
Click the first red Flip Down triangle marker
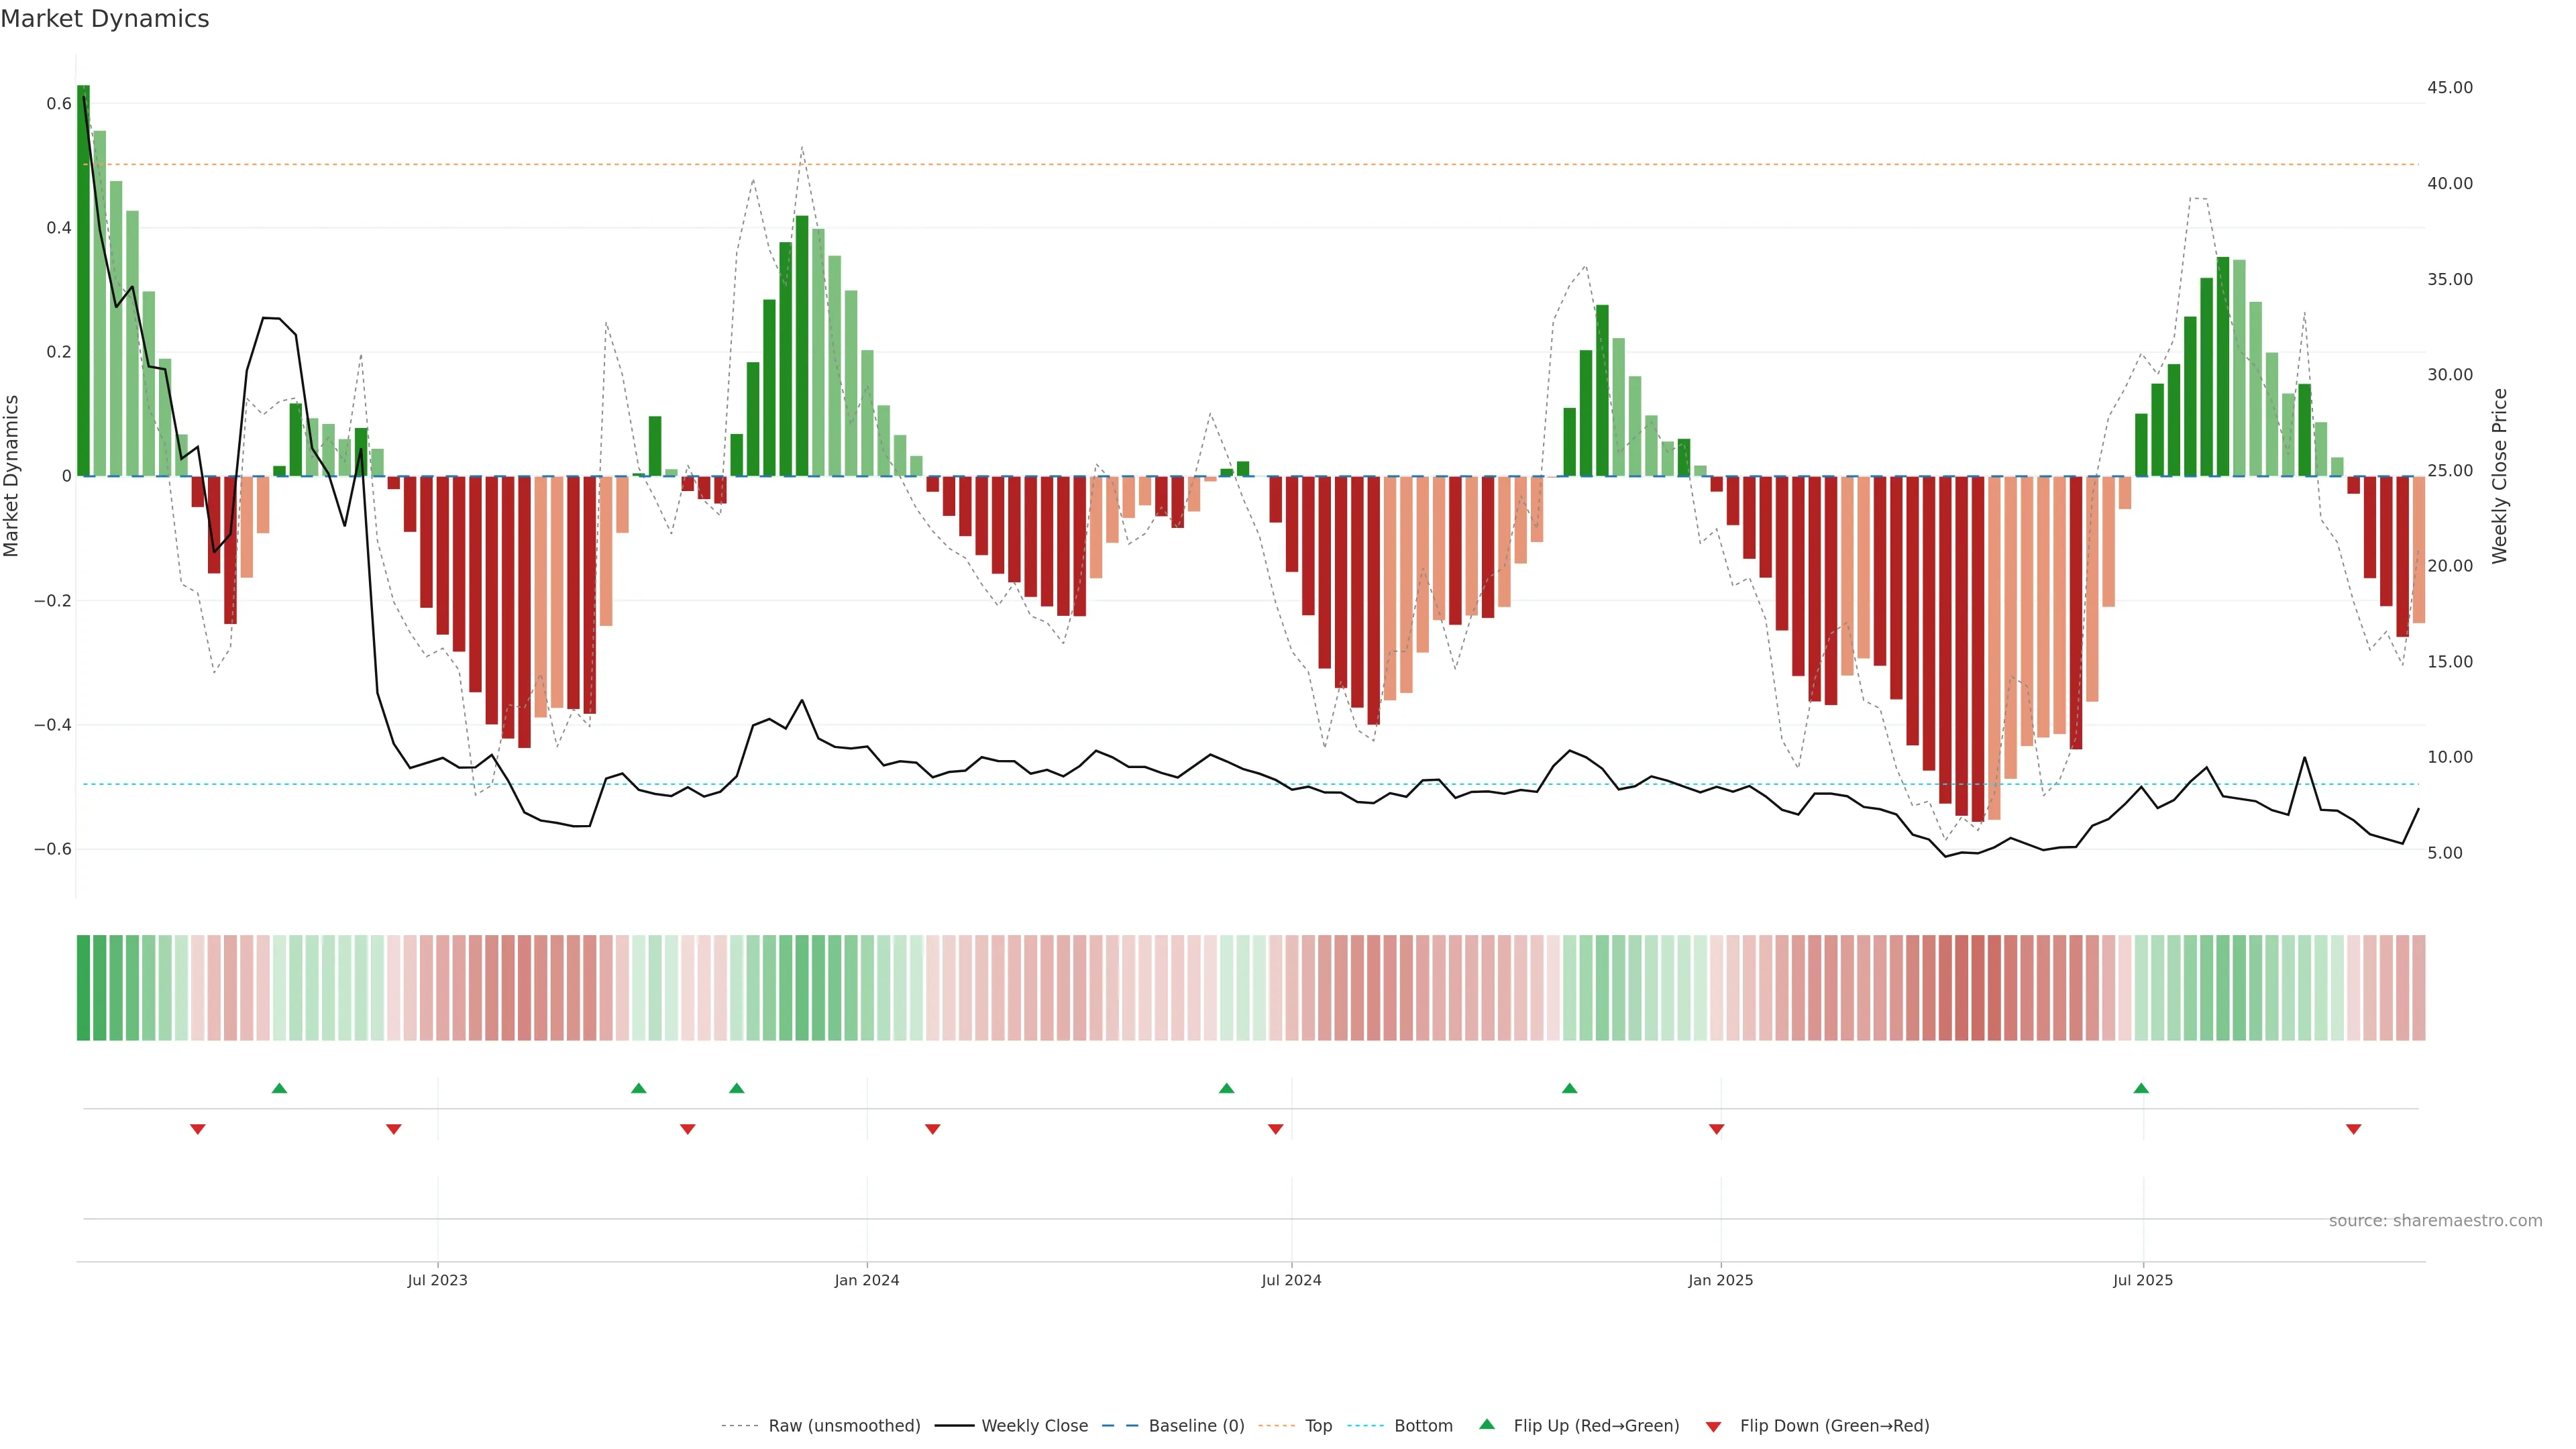[x=198, y=1129]
